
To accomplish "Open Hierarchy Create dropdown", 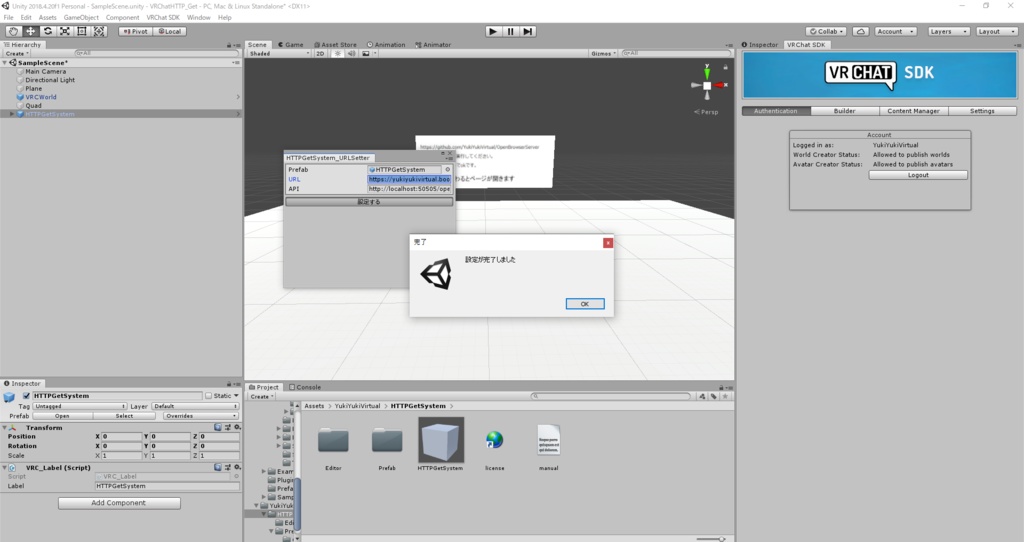I will [x=18, y=54].
